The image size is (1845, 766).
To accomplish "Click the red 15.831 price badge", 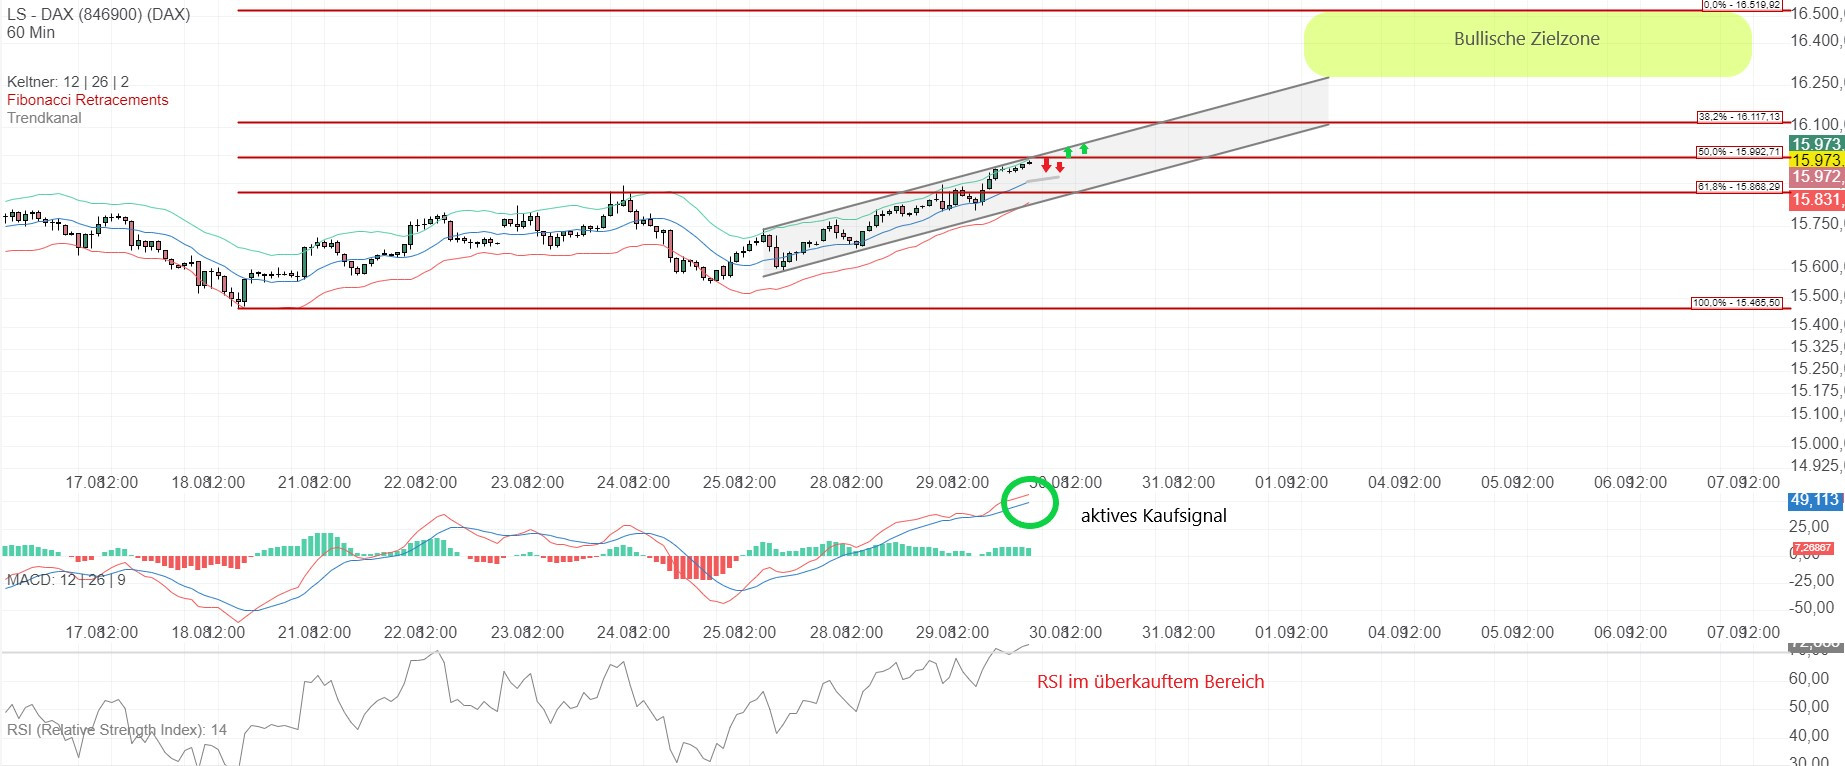I will [1815, 200].
